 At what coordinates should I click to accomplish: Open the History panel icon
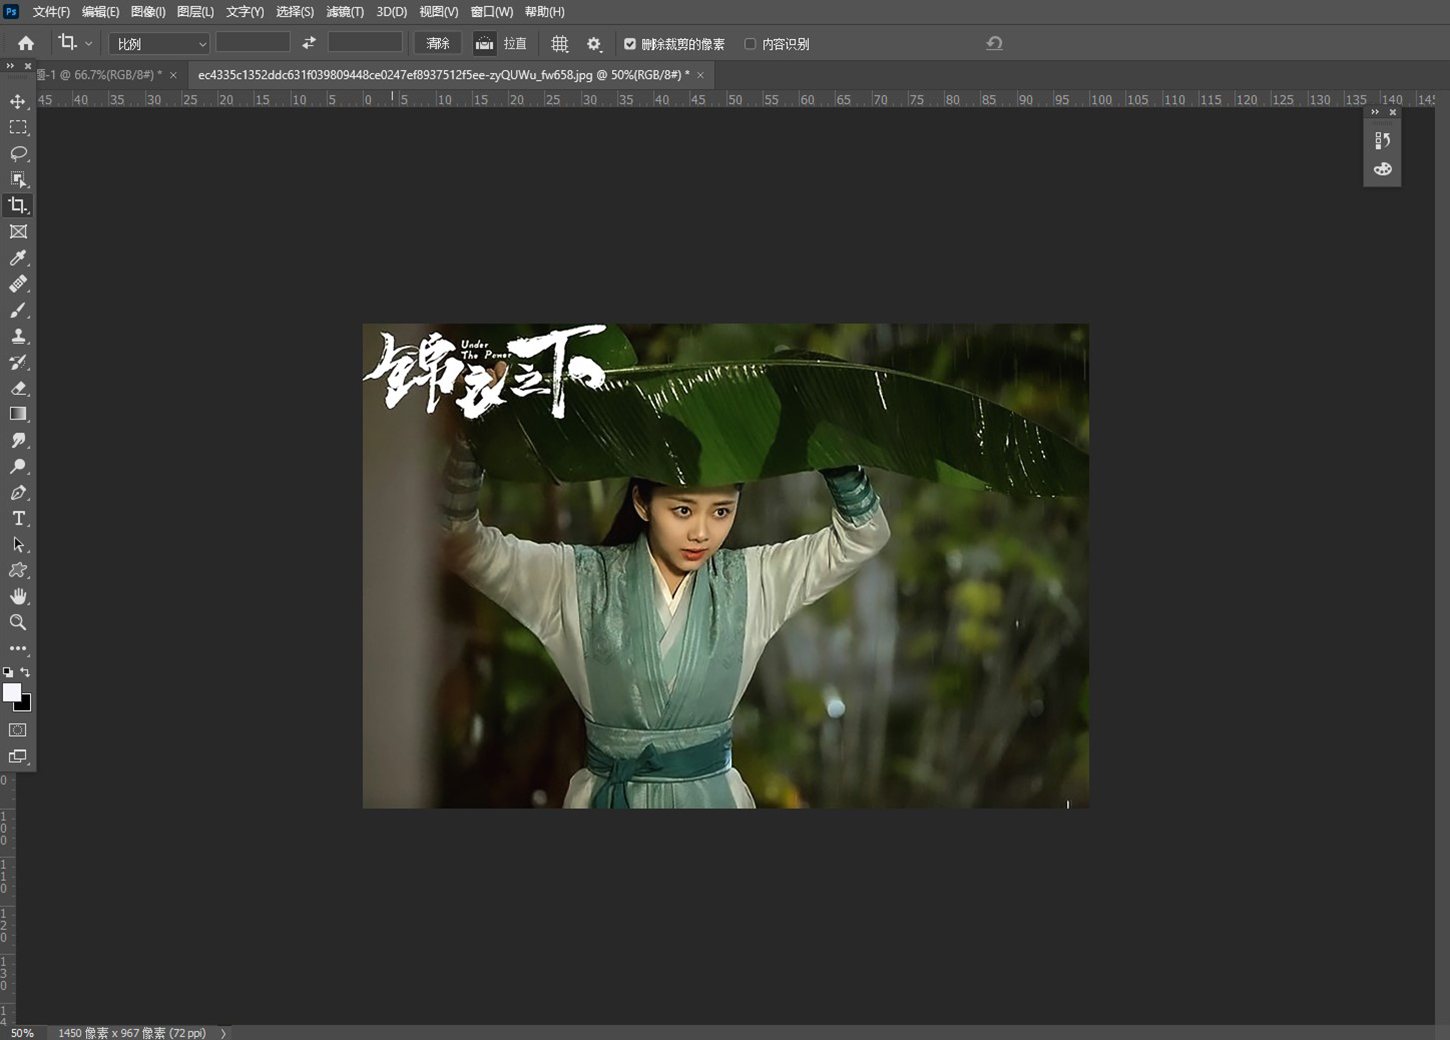point(1382,140)
